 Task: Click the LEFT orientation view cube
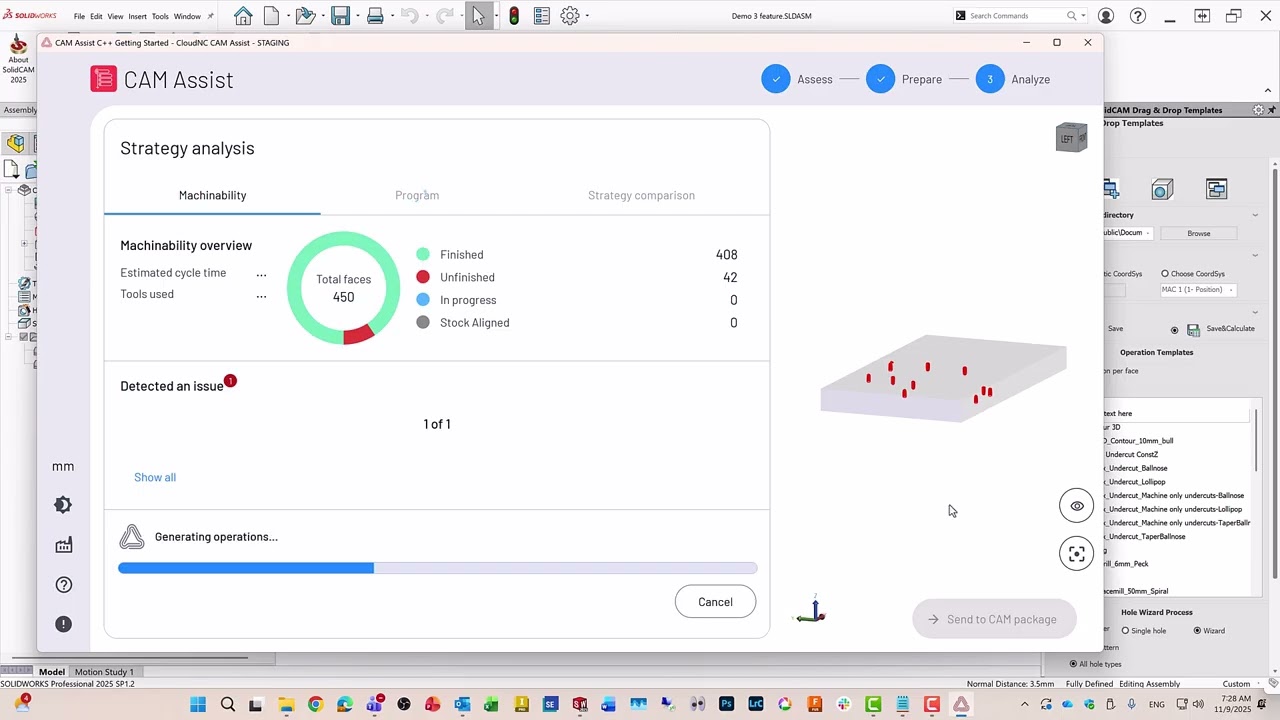click(x=1071, y=138)
